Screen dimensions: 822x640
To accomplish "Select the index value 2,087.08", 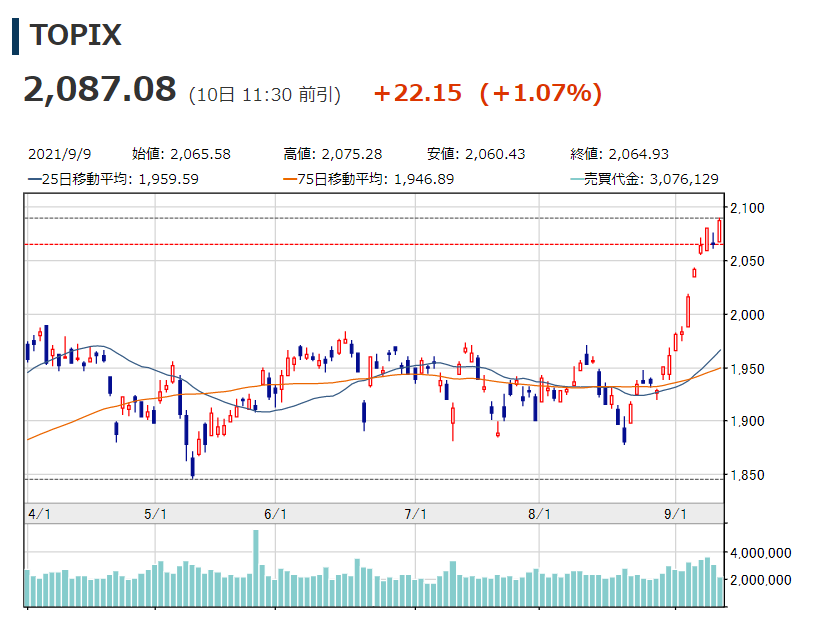I will 100,89.
